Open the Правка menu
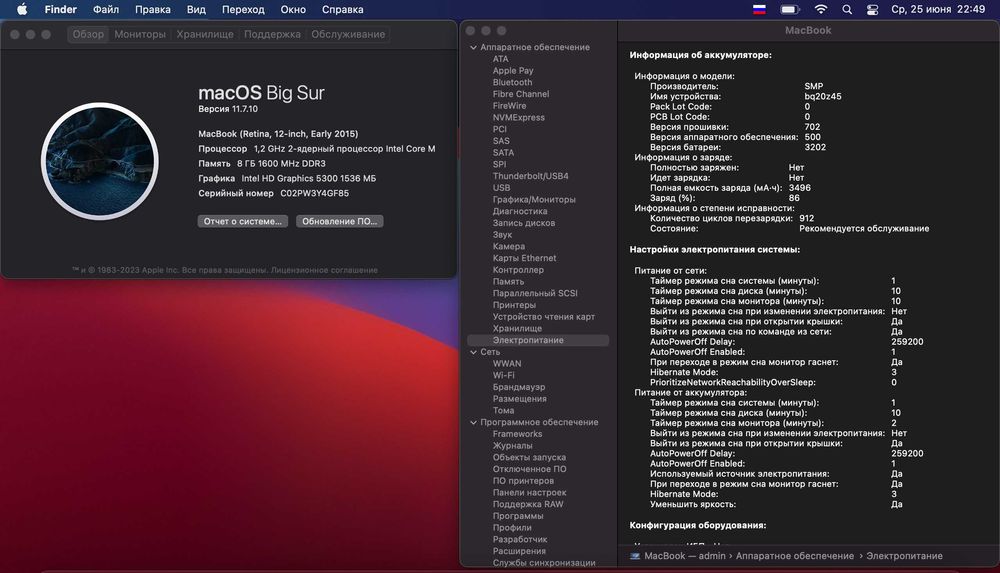 pyautogui.click(x=152, y=10)
